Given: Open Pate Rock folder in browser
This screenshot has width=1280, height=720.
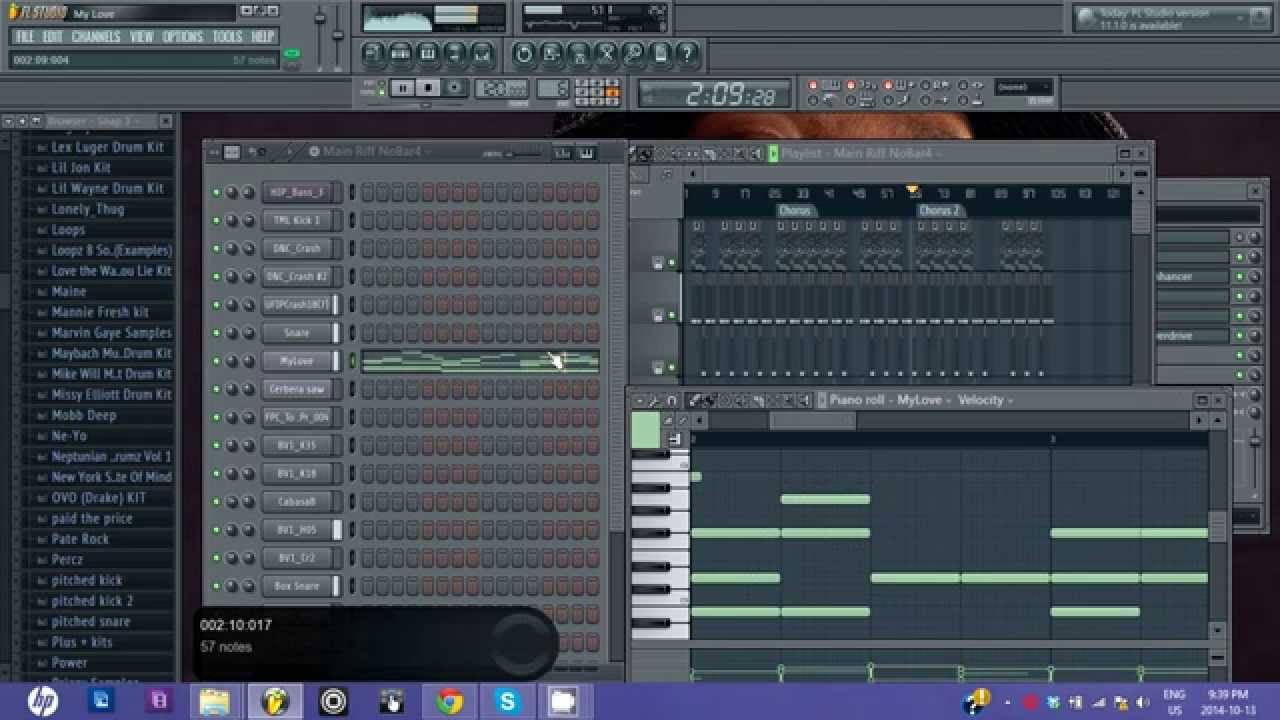Looking at the screenshot, I should click(x=80, y=539).
